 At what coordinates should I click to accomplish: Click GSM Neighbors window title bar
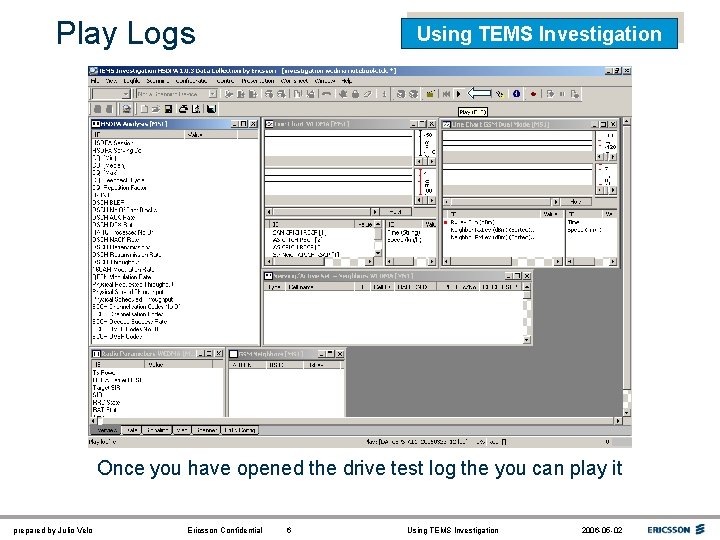click(286, 354)
